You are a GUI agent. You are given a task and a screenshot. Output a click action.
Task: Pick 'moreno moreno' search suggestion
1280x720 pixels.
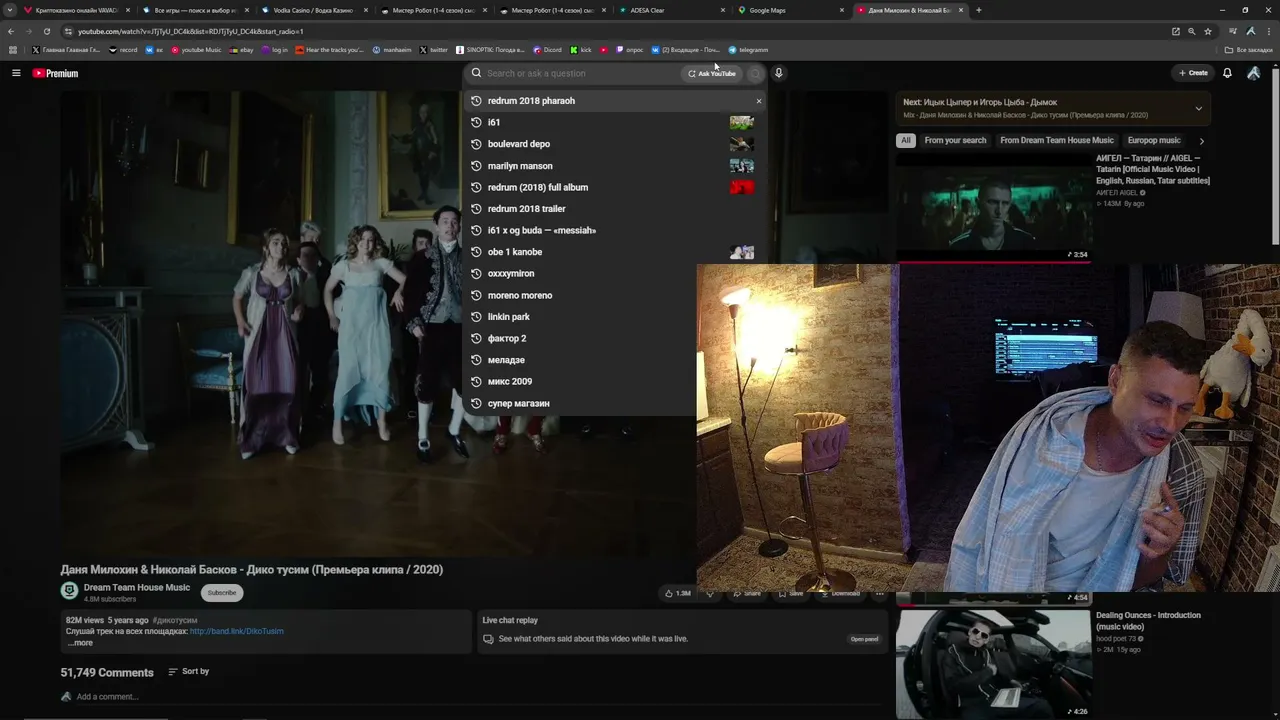coord(520,295)
